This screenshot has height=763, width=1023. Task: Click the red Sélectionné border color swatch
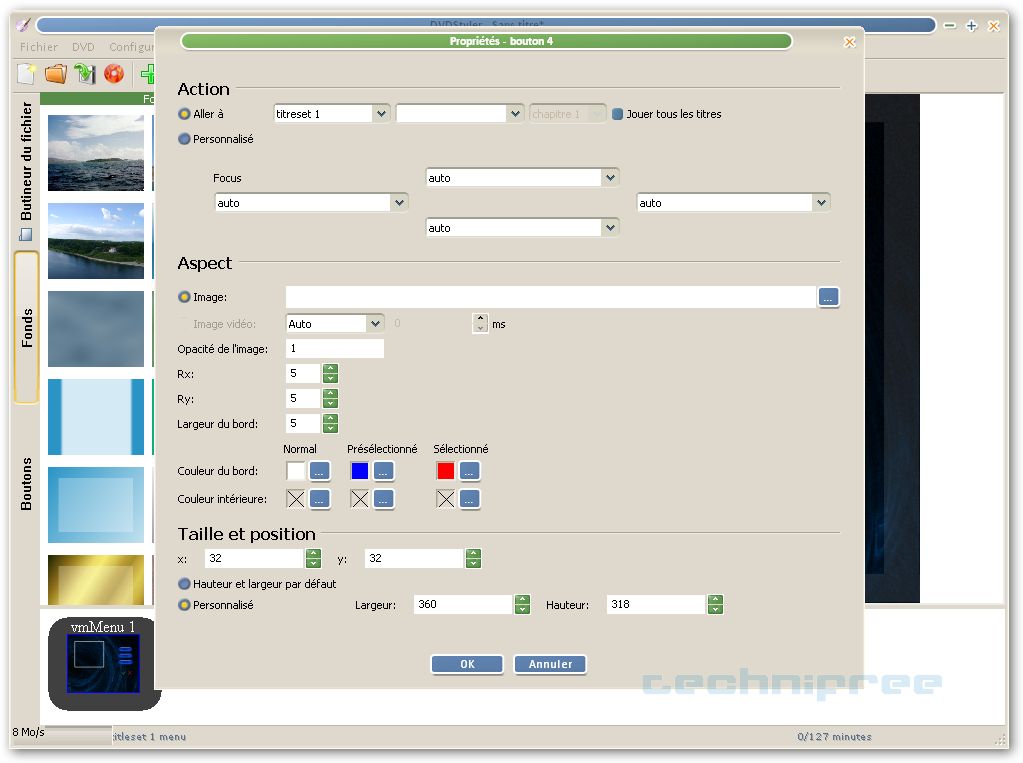(446, 471)
